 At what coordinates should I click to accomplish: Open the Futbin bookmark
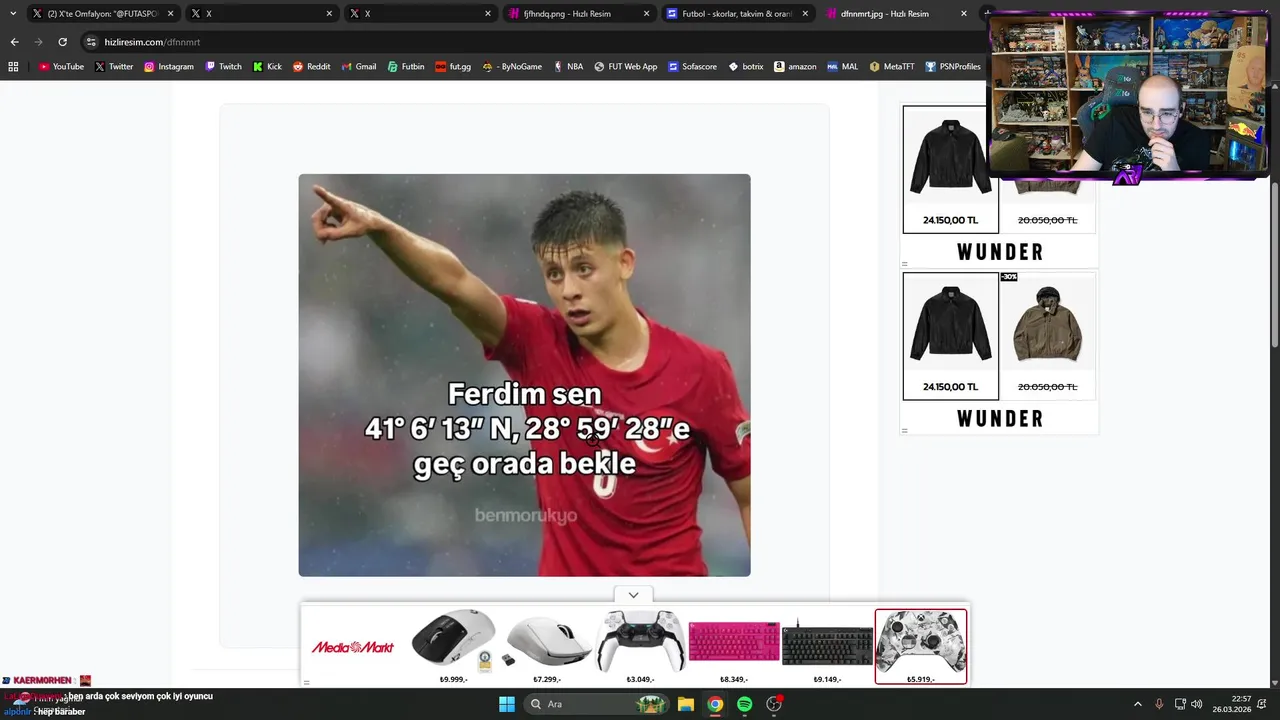406,67
